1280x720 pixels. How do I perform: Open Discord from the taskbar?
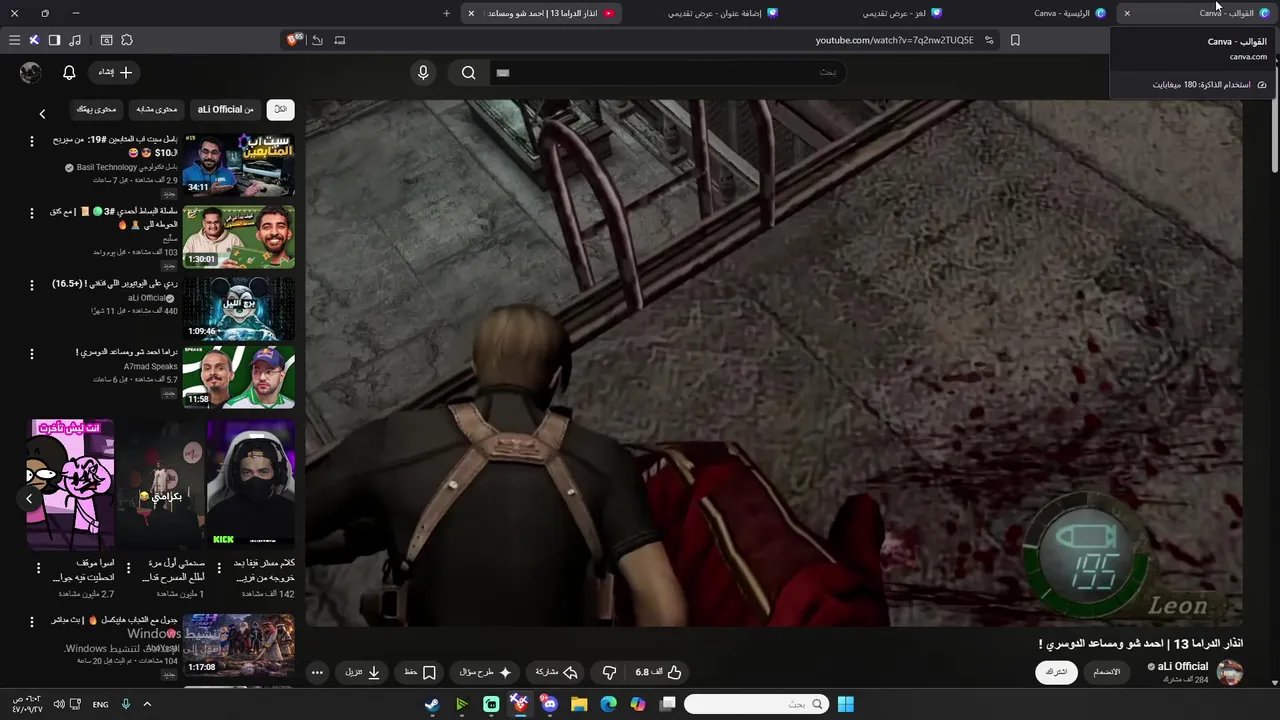[x=549, y=704]
